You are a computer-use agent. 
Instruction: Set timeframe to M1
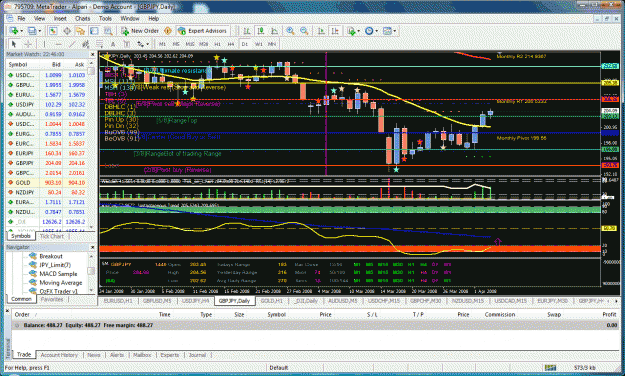[x=162, y=44]
